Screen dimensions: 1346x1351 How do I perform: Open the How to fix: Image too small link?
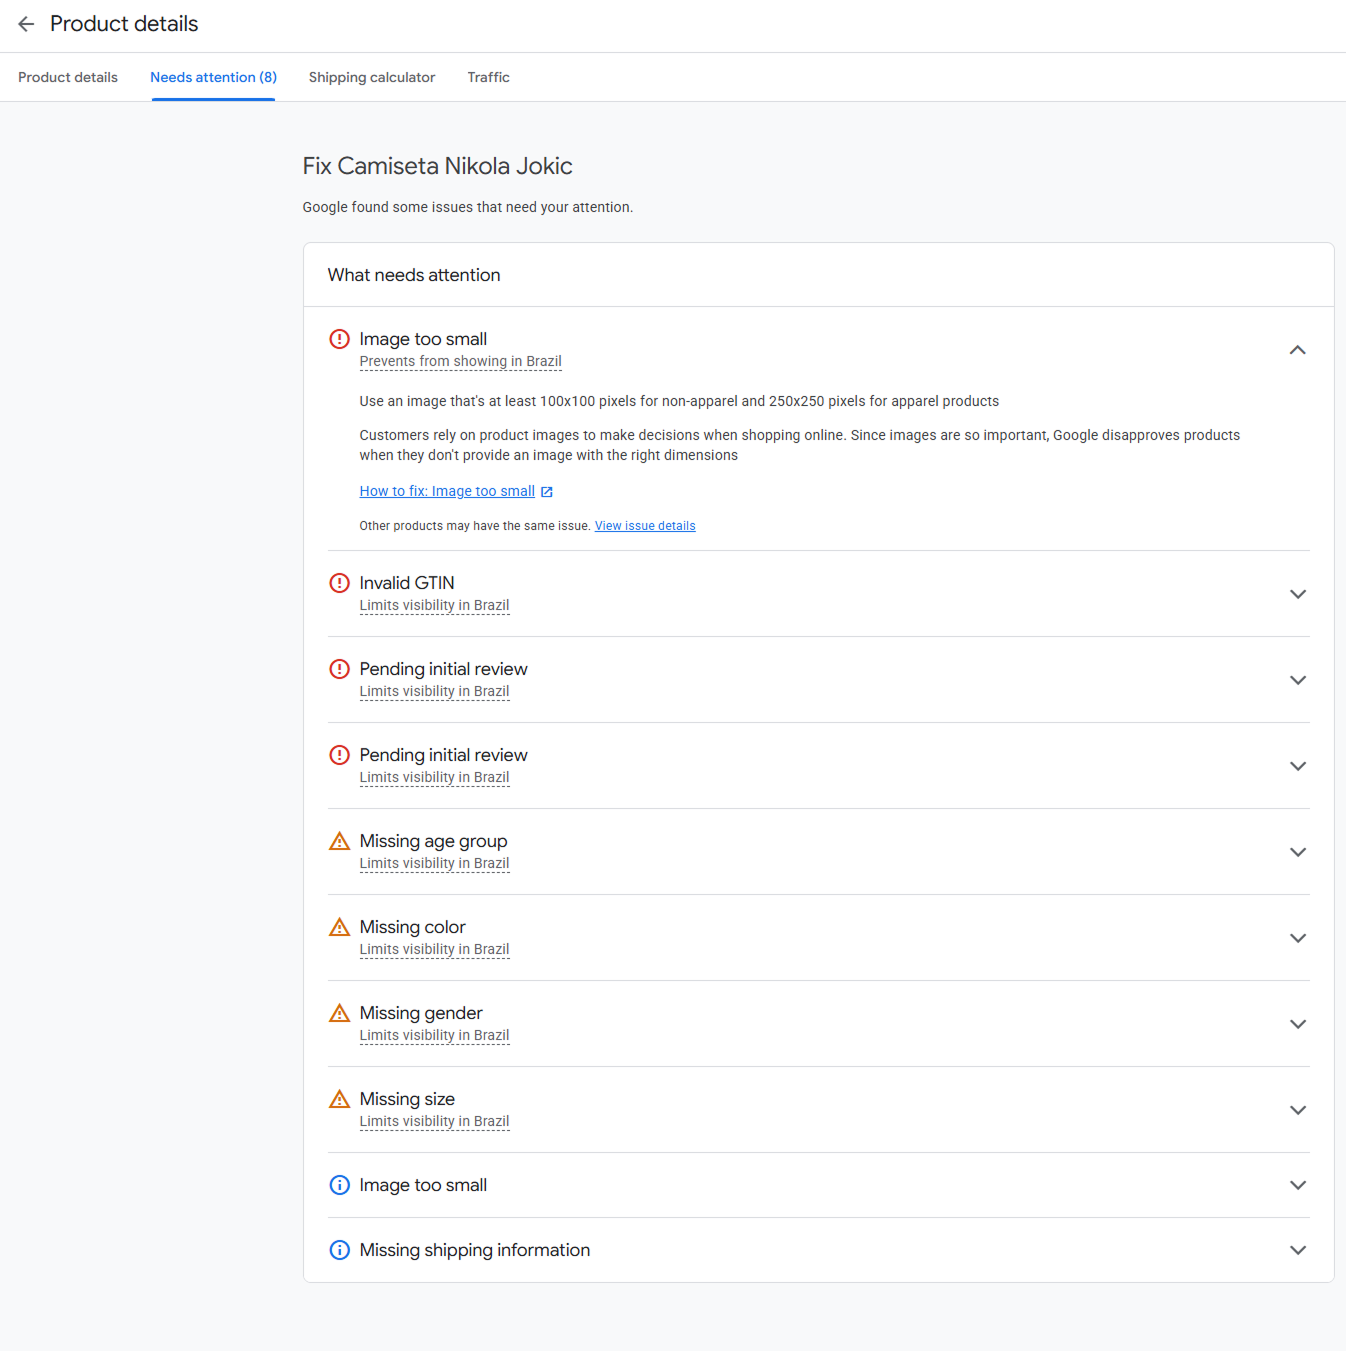[x=447, y=491]
